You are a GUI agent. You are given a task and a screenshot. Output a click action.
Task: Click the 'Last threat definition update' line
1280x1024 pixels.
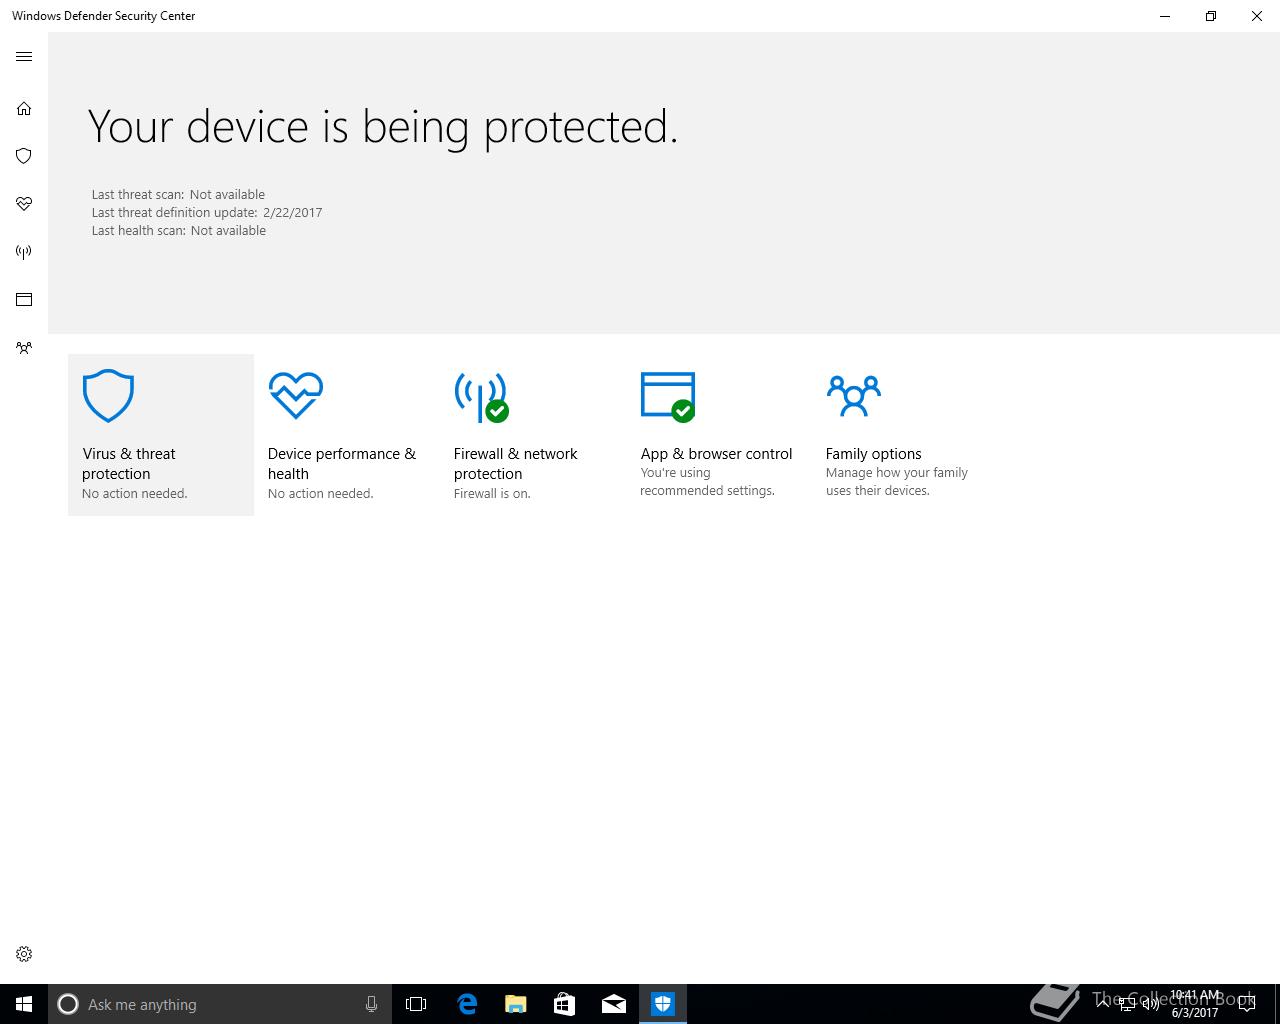point(207,213)
